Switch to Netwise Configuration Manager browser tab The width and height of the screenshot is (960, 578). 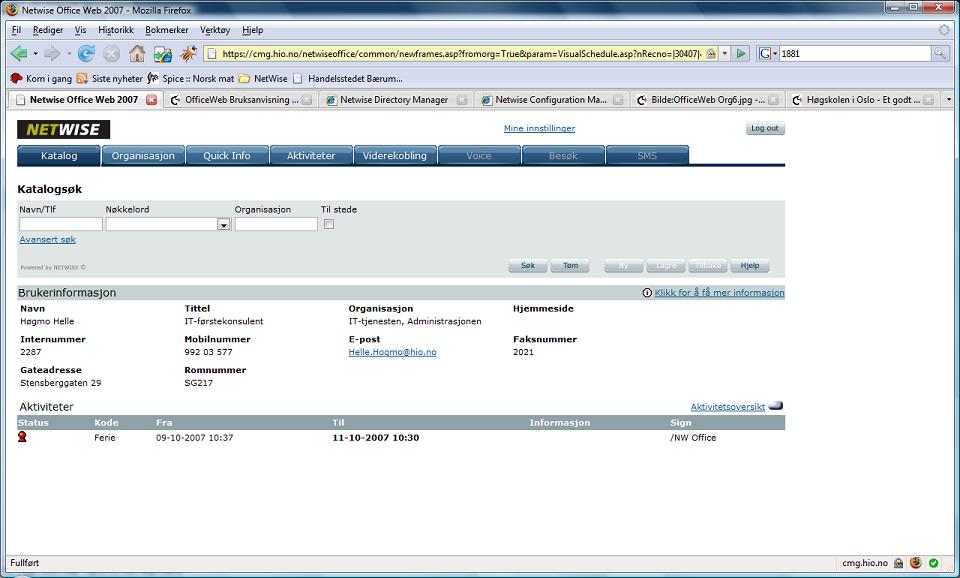551,100
